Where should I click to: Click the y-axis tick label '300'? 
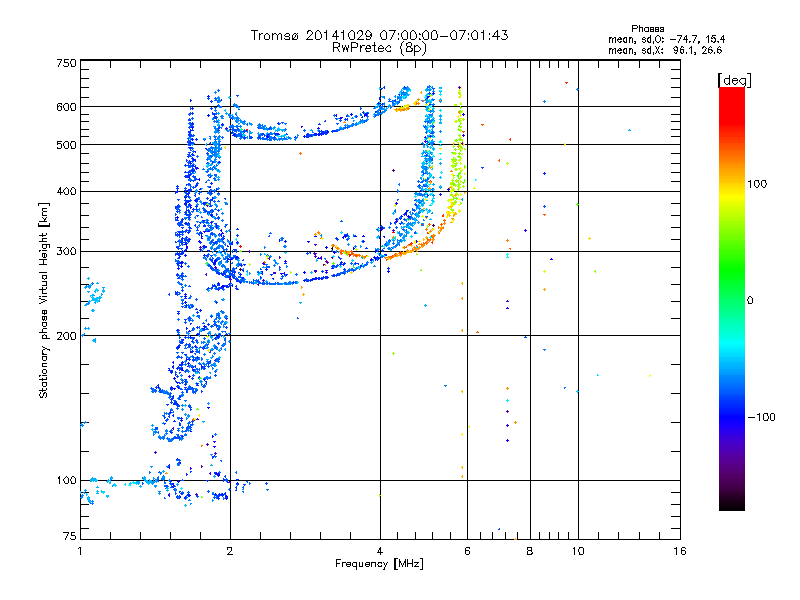pos(66,252)
